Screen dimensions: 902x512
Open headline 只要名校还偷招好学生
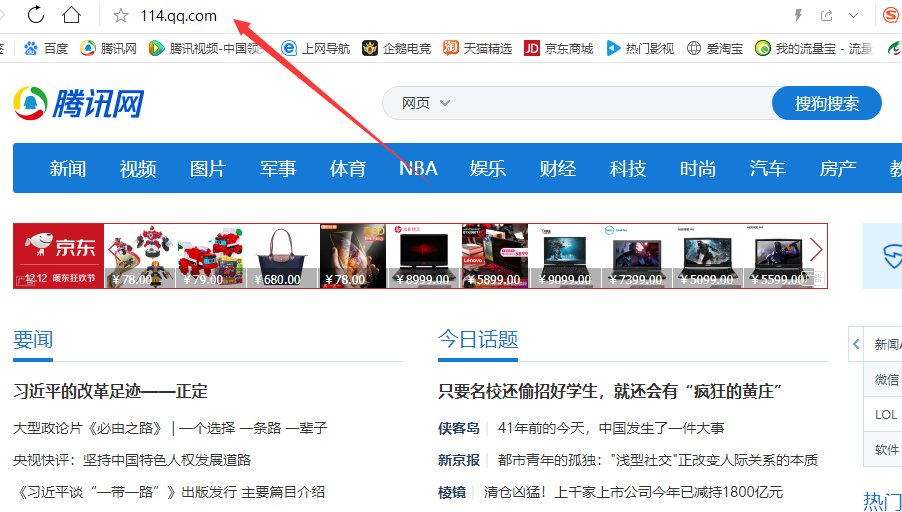[x=610, y=391]
